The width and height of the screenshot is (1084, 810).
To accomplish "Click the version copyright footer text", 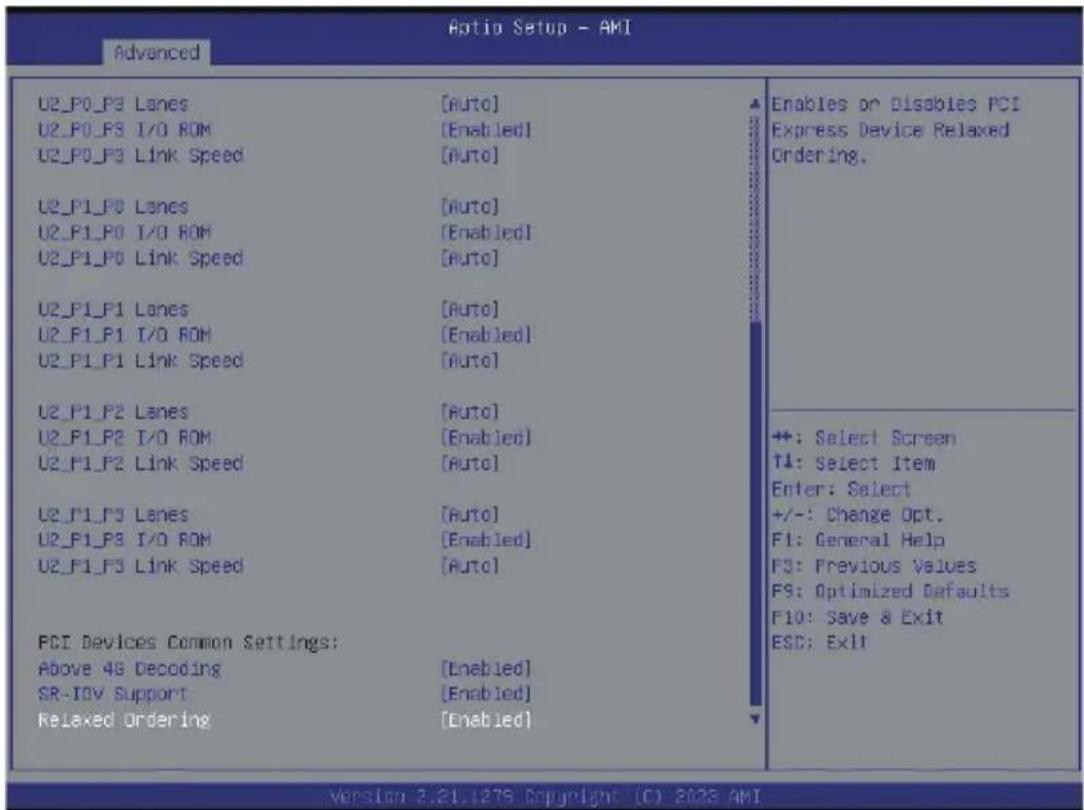I will pyautogui.click(x=545, y=795).
